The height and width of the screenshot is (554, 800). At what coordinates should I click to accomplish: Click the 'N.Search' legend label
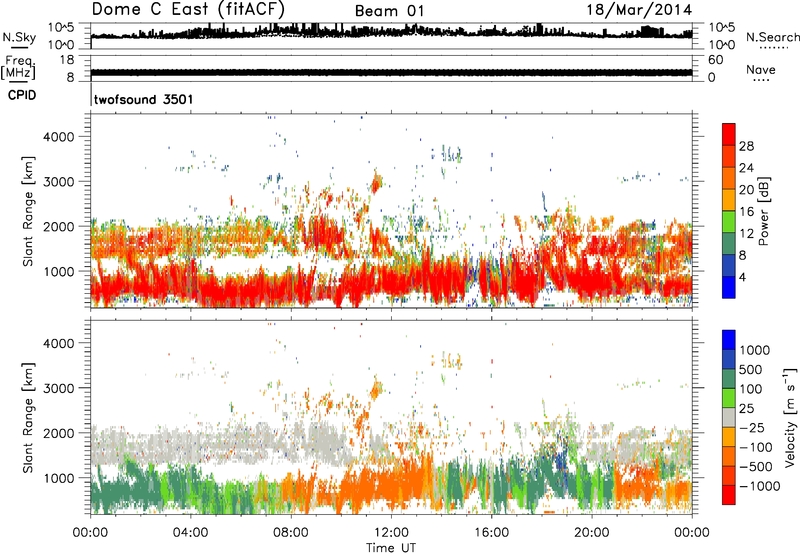pos(772,37)
